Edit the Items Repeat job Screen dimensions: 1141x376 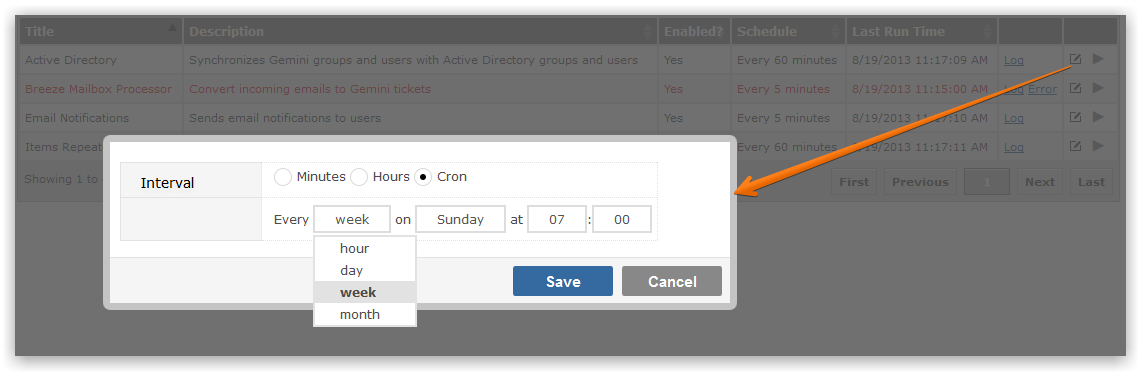point(1076,146)
